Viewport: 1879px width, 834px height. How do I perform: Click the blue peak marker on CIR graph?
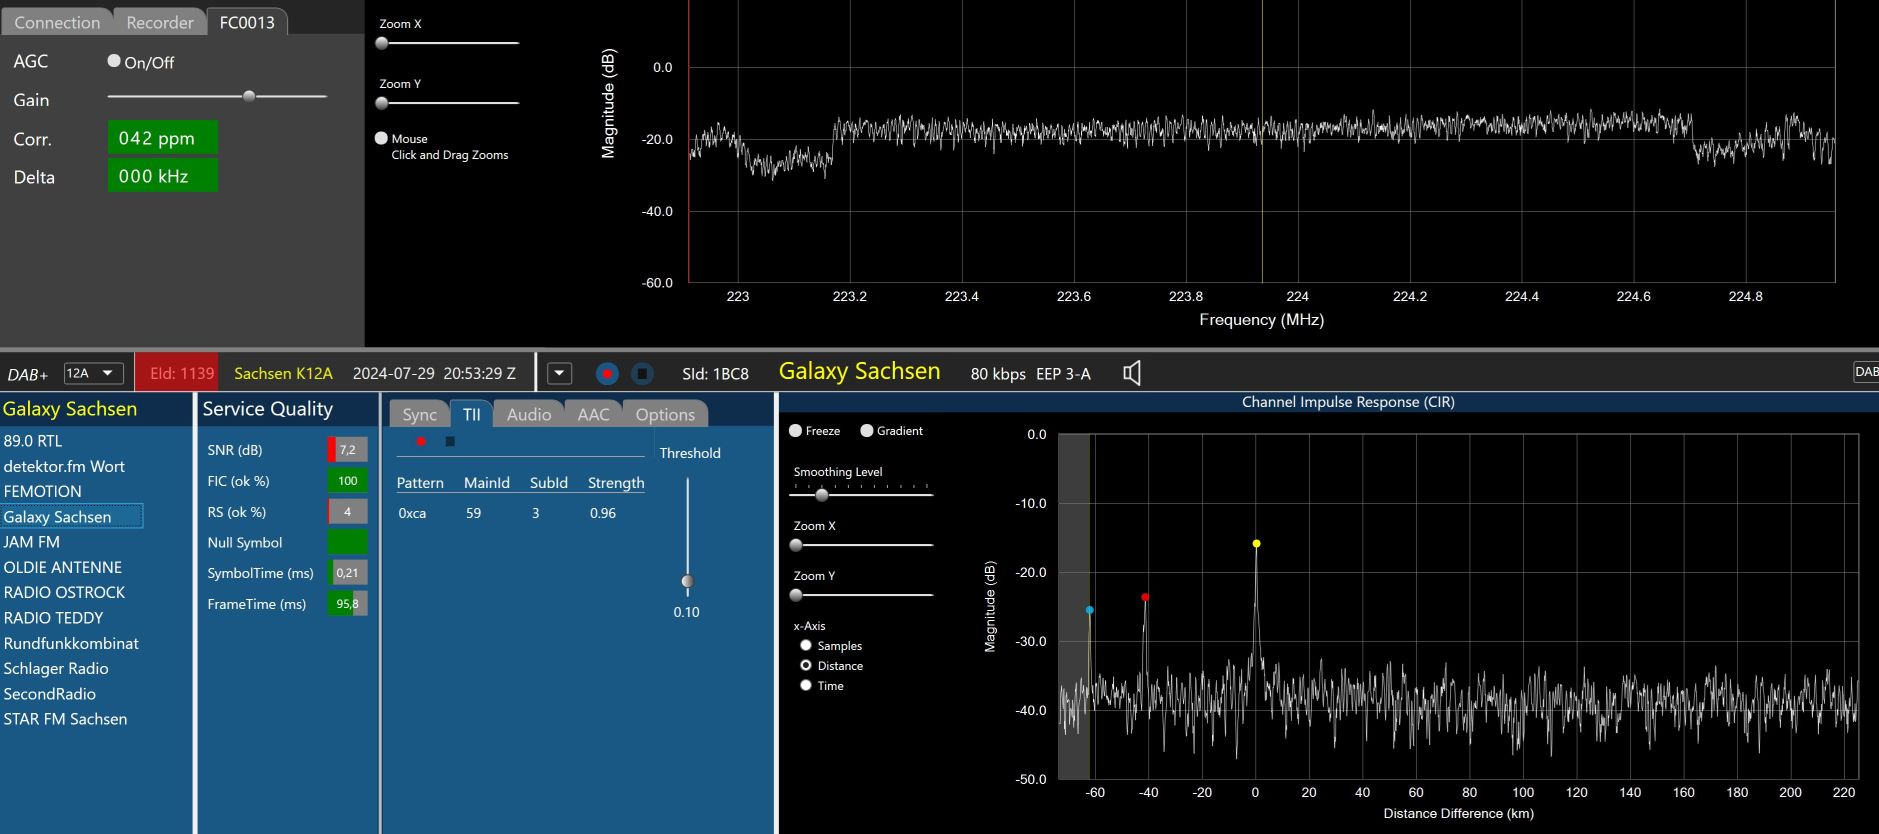pyautogui.click(x=1090, y=610)
